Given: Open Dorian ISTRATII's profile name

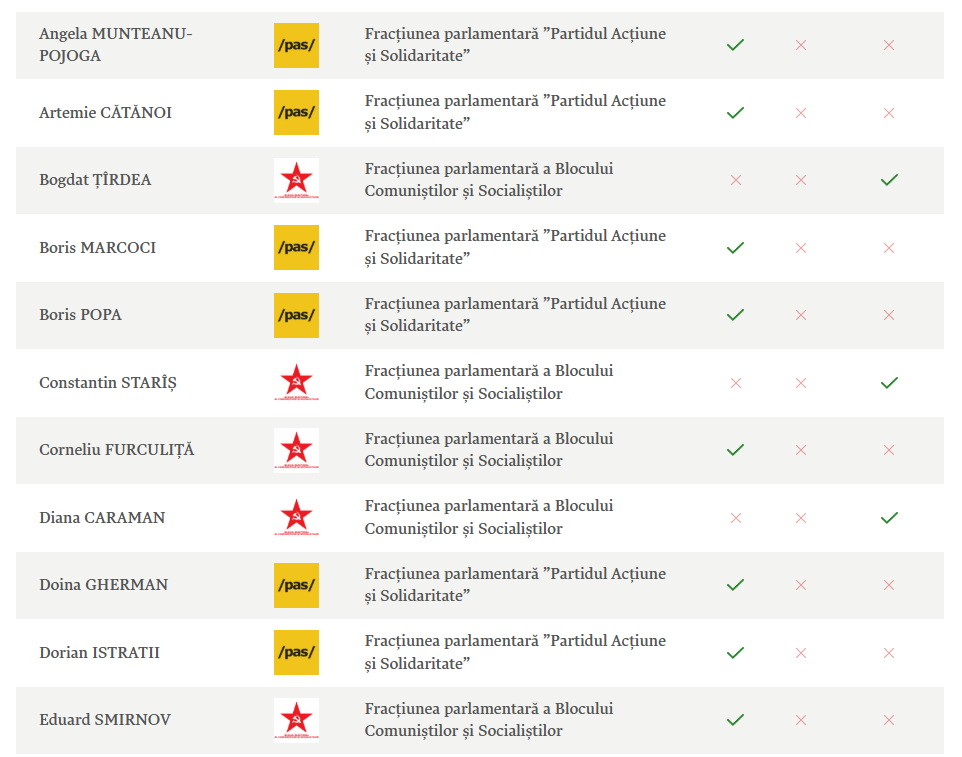Looking at the screenshot, I should point(99,653).
